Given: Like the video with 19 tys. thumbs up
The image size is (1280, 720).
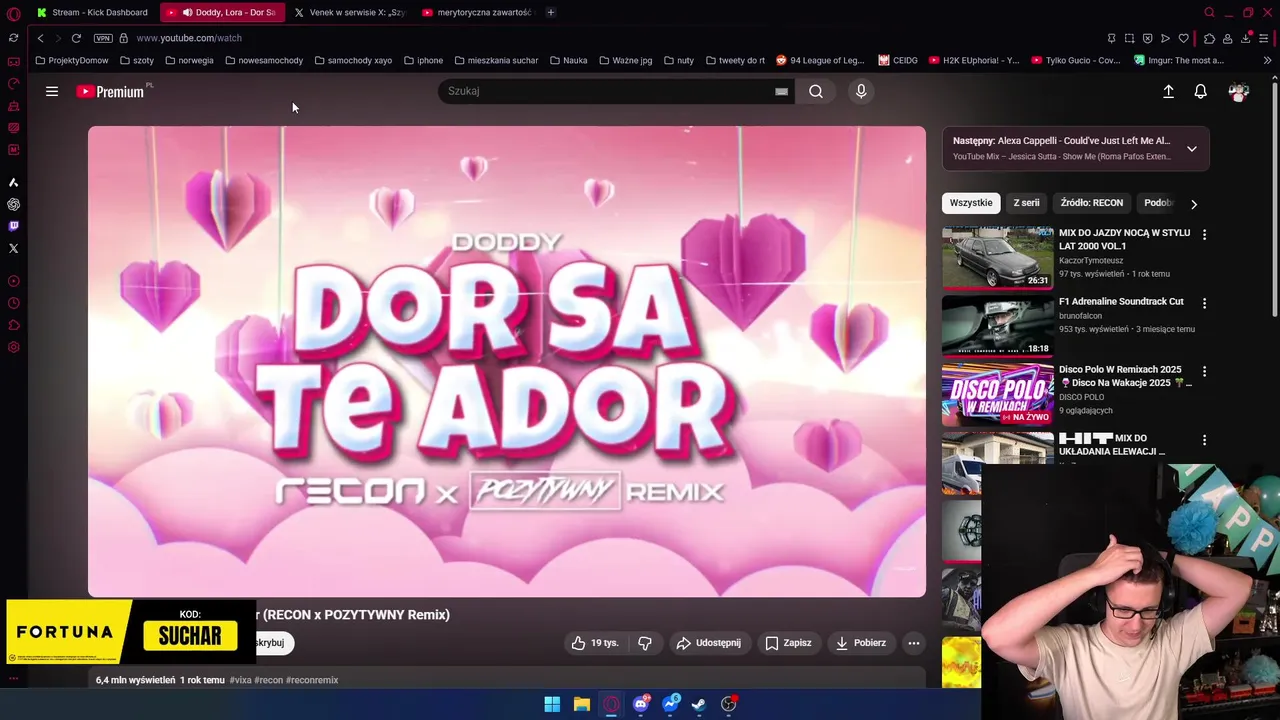Looking at the screenshot, I should 595,643.
